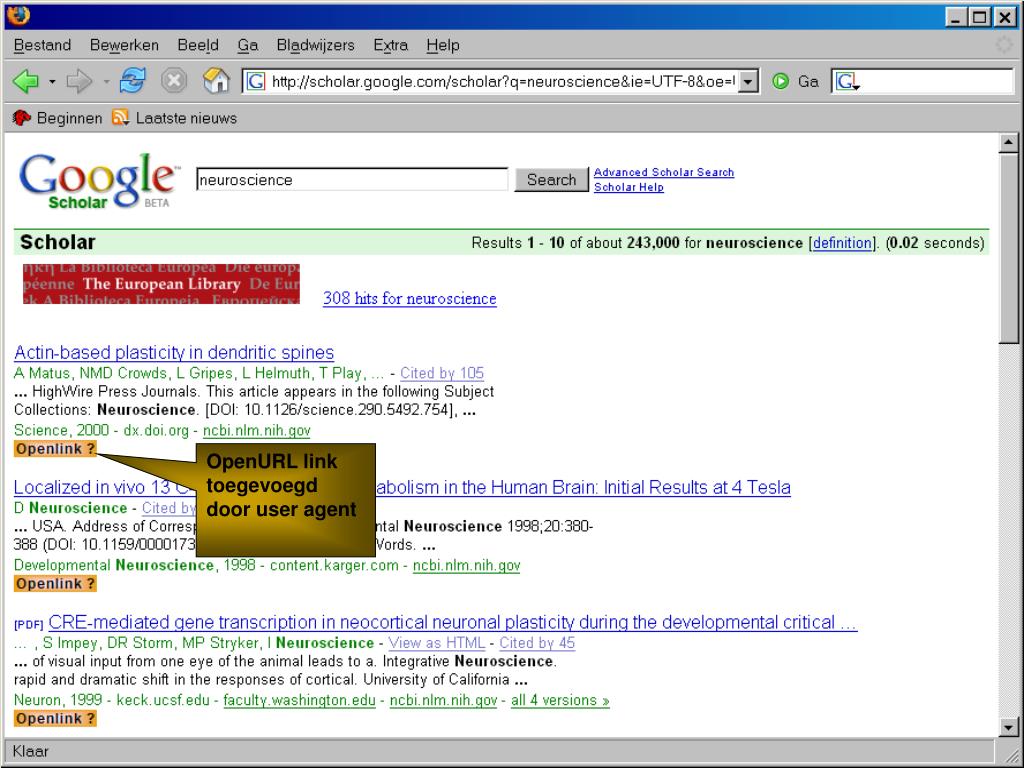The height and width of the screenshot is (768, 1024).
Task: Click the Klaar status bar text
Action: click(x=31, y=751)
